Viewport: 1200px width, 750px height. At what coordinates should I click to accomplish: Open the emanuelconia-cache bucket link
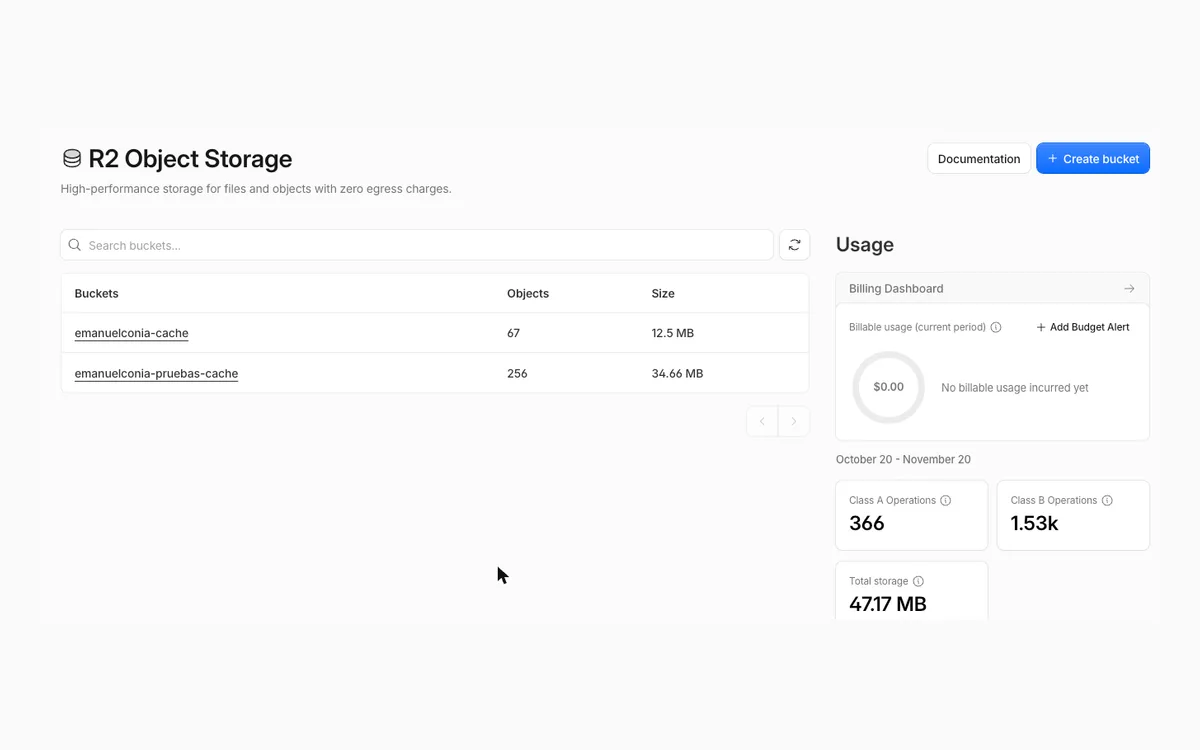(x=132, y=333)
